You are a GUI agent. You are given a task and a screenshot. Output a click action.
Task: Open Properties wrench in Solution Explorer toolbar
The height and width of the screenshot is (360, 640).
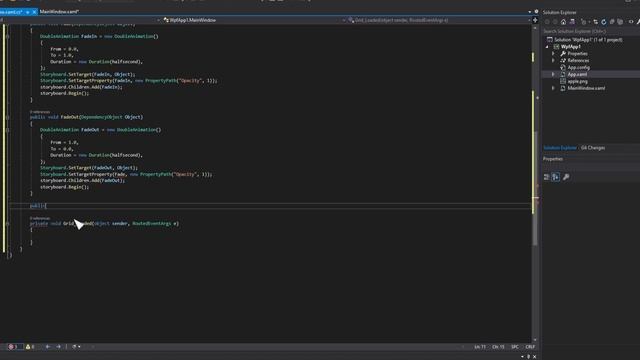coord(638,22)
